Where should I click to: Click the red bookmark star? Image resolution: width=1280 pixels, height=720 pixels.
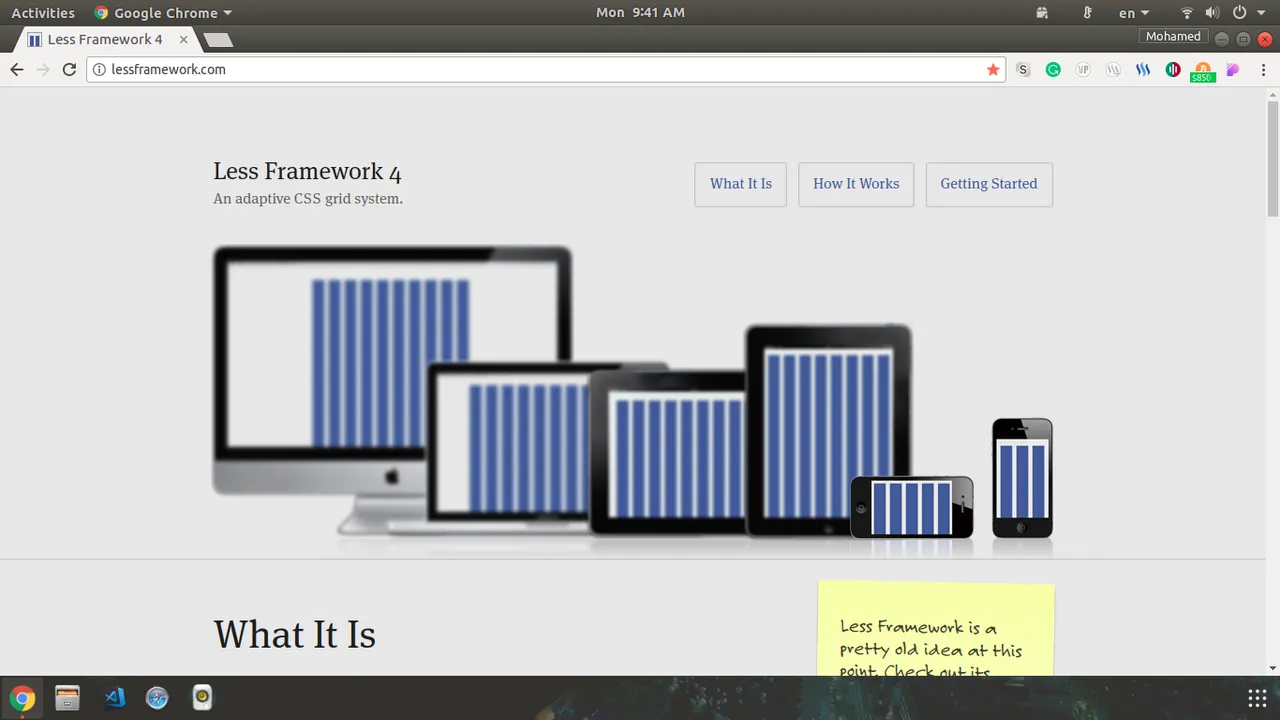click(993, 69)
